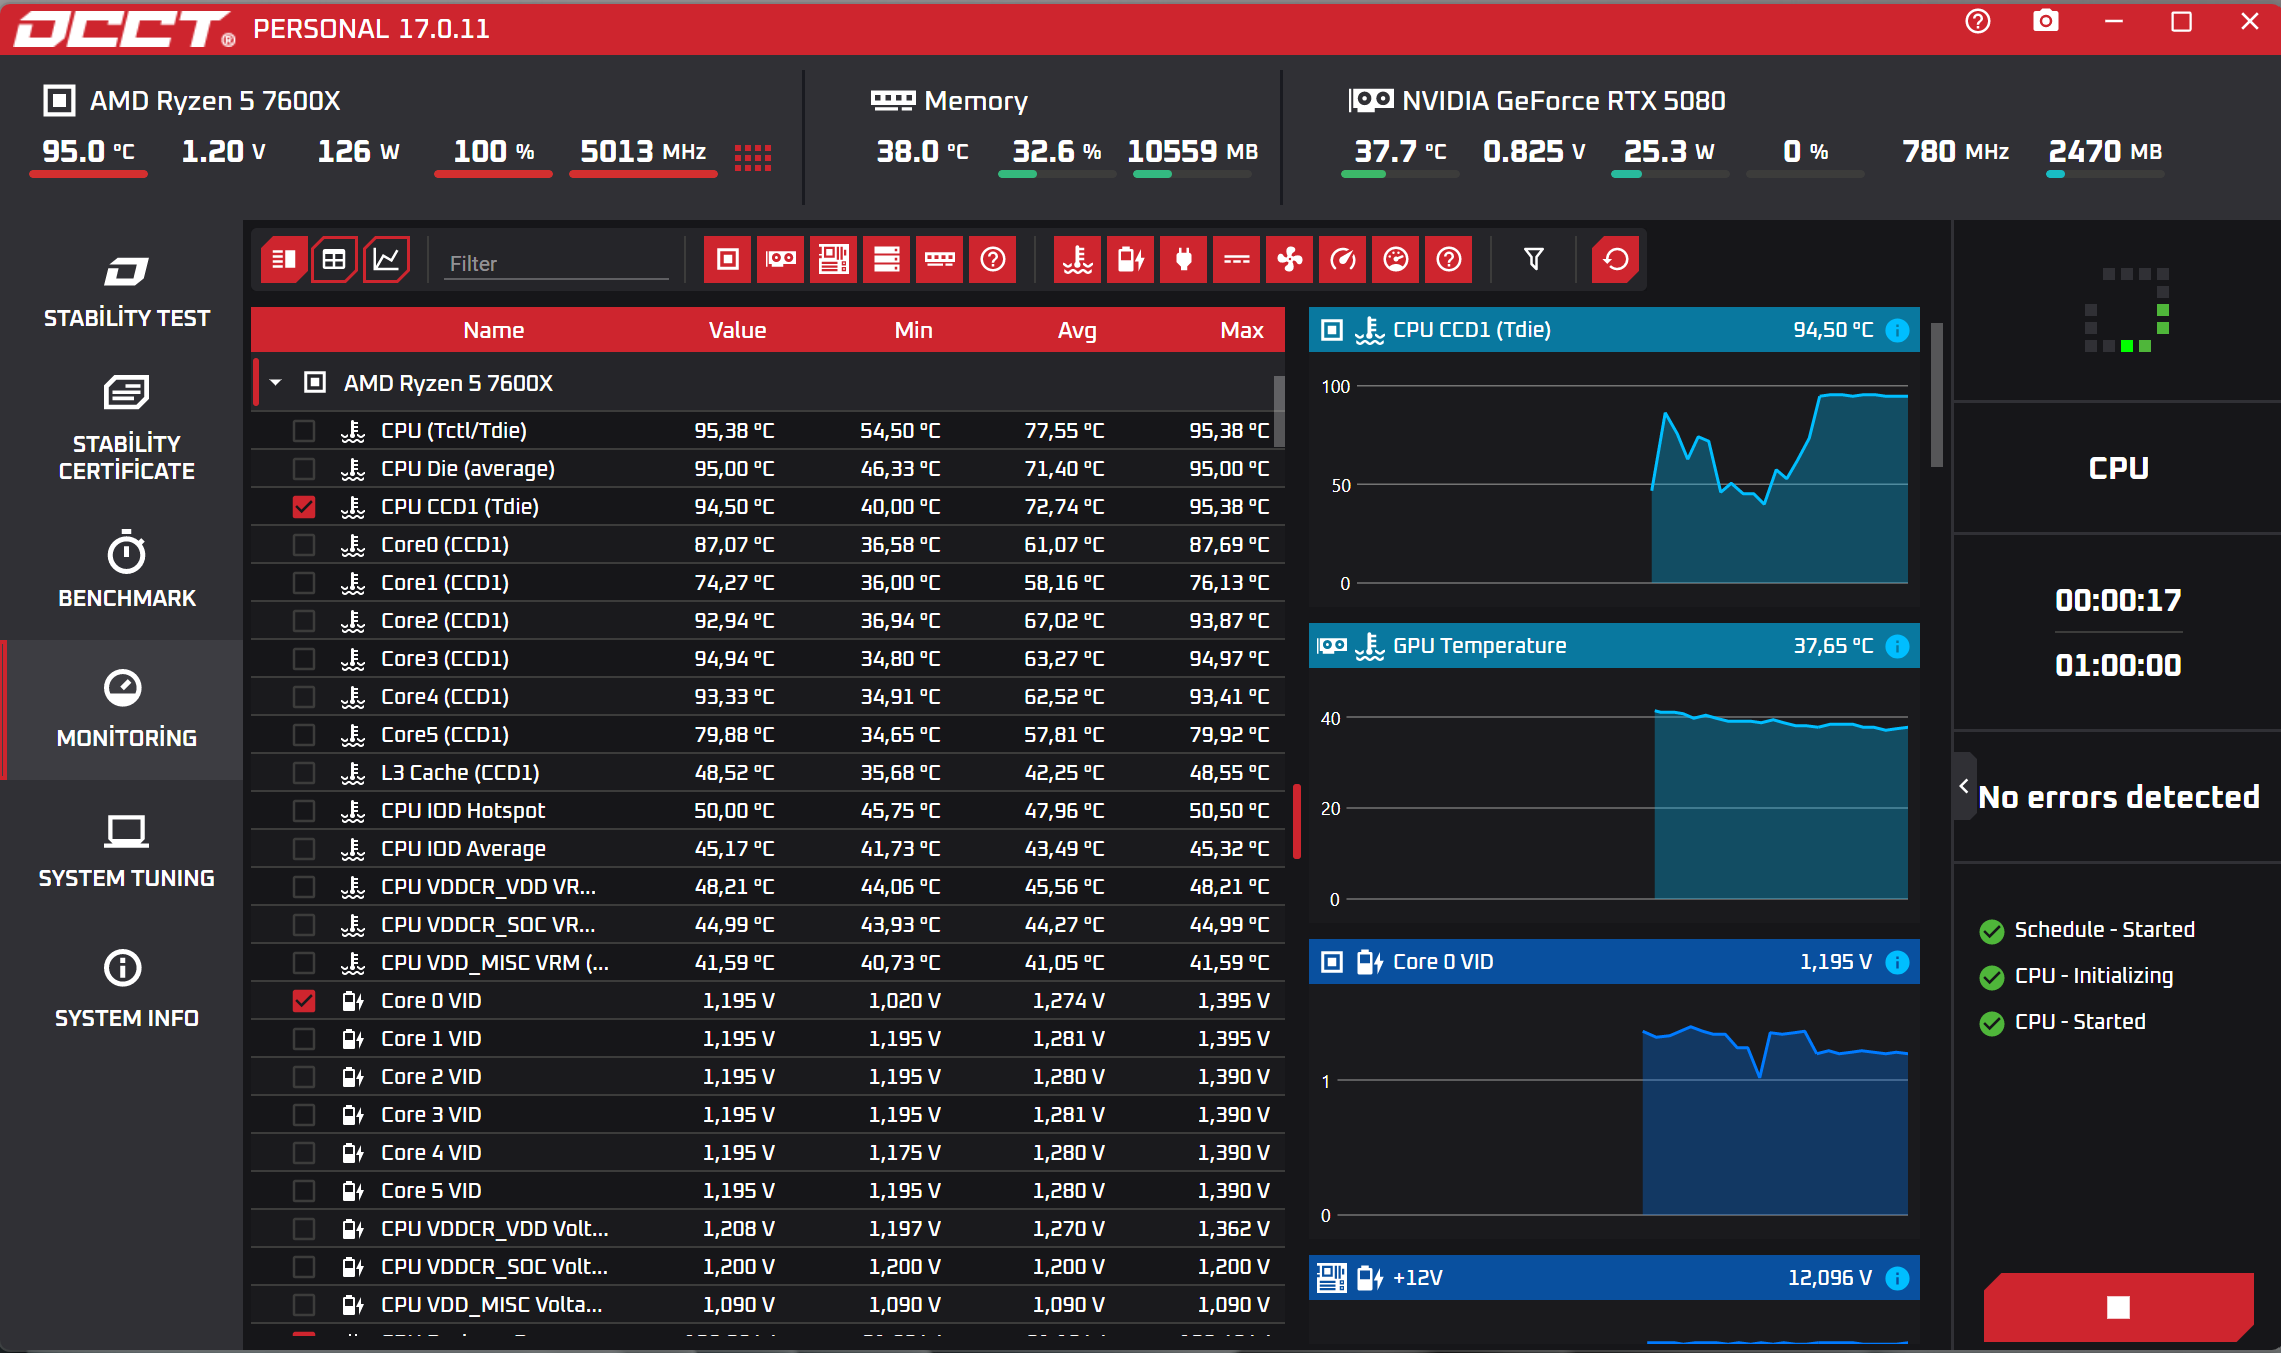Take a screenshot with the camera icon
This screenshot has width=2281, height=1353.
[x=2046, y=22]
